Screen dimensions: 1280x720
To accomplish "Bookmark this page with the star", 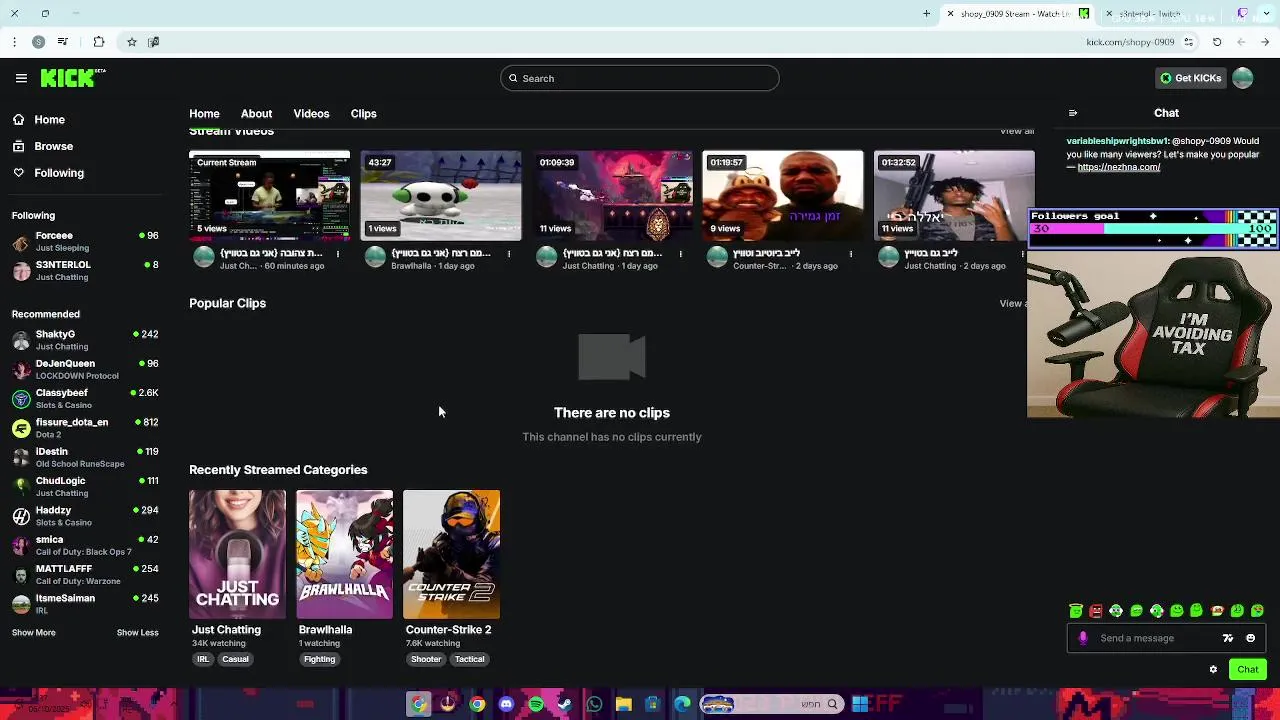I will tap(131, 42).
